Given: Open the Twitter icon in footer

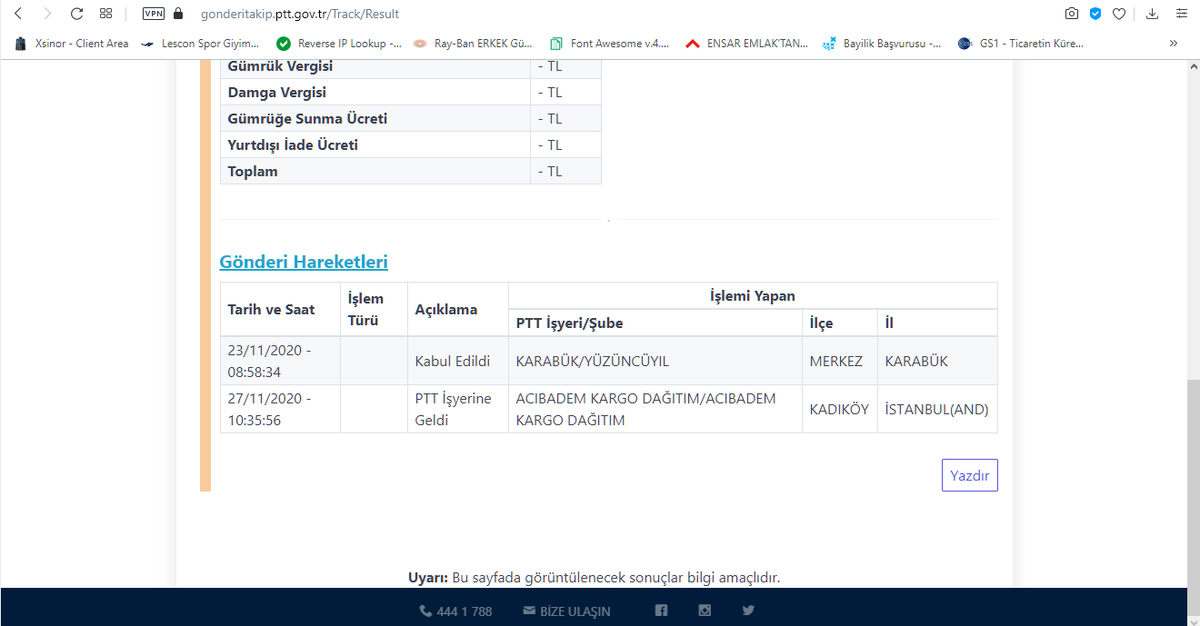Looking at the screenshot, I should click(x=748, y=611).
